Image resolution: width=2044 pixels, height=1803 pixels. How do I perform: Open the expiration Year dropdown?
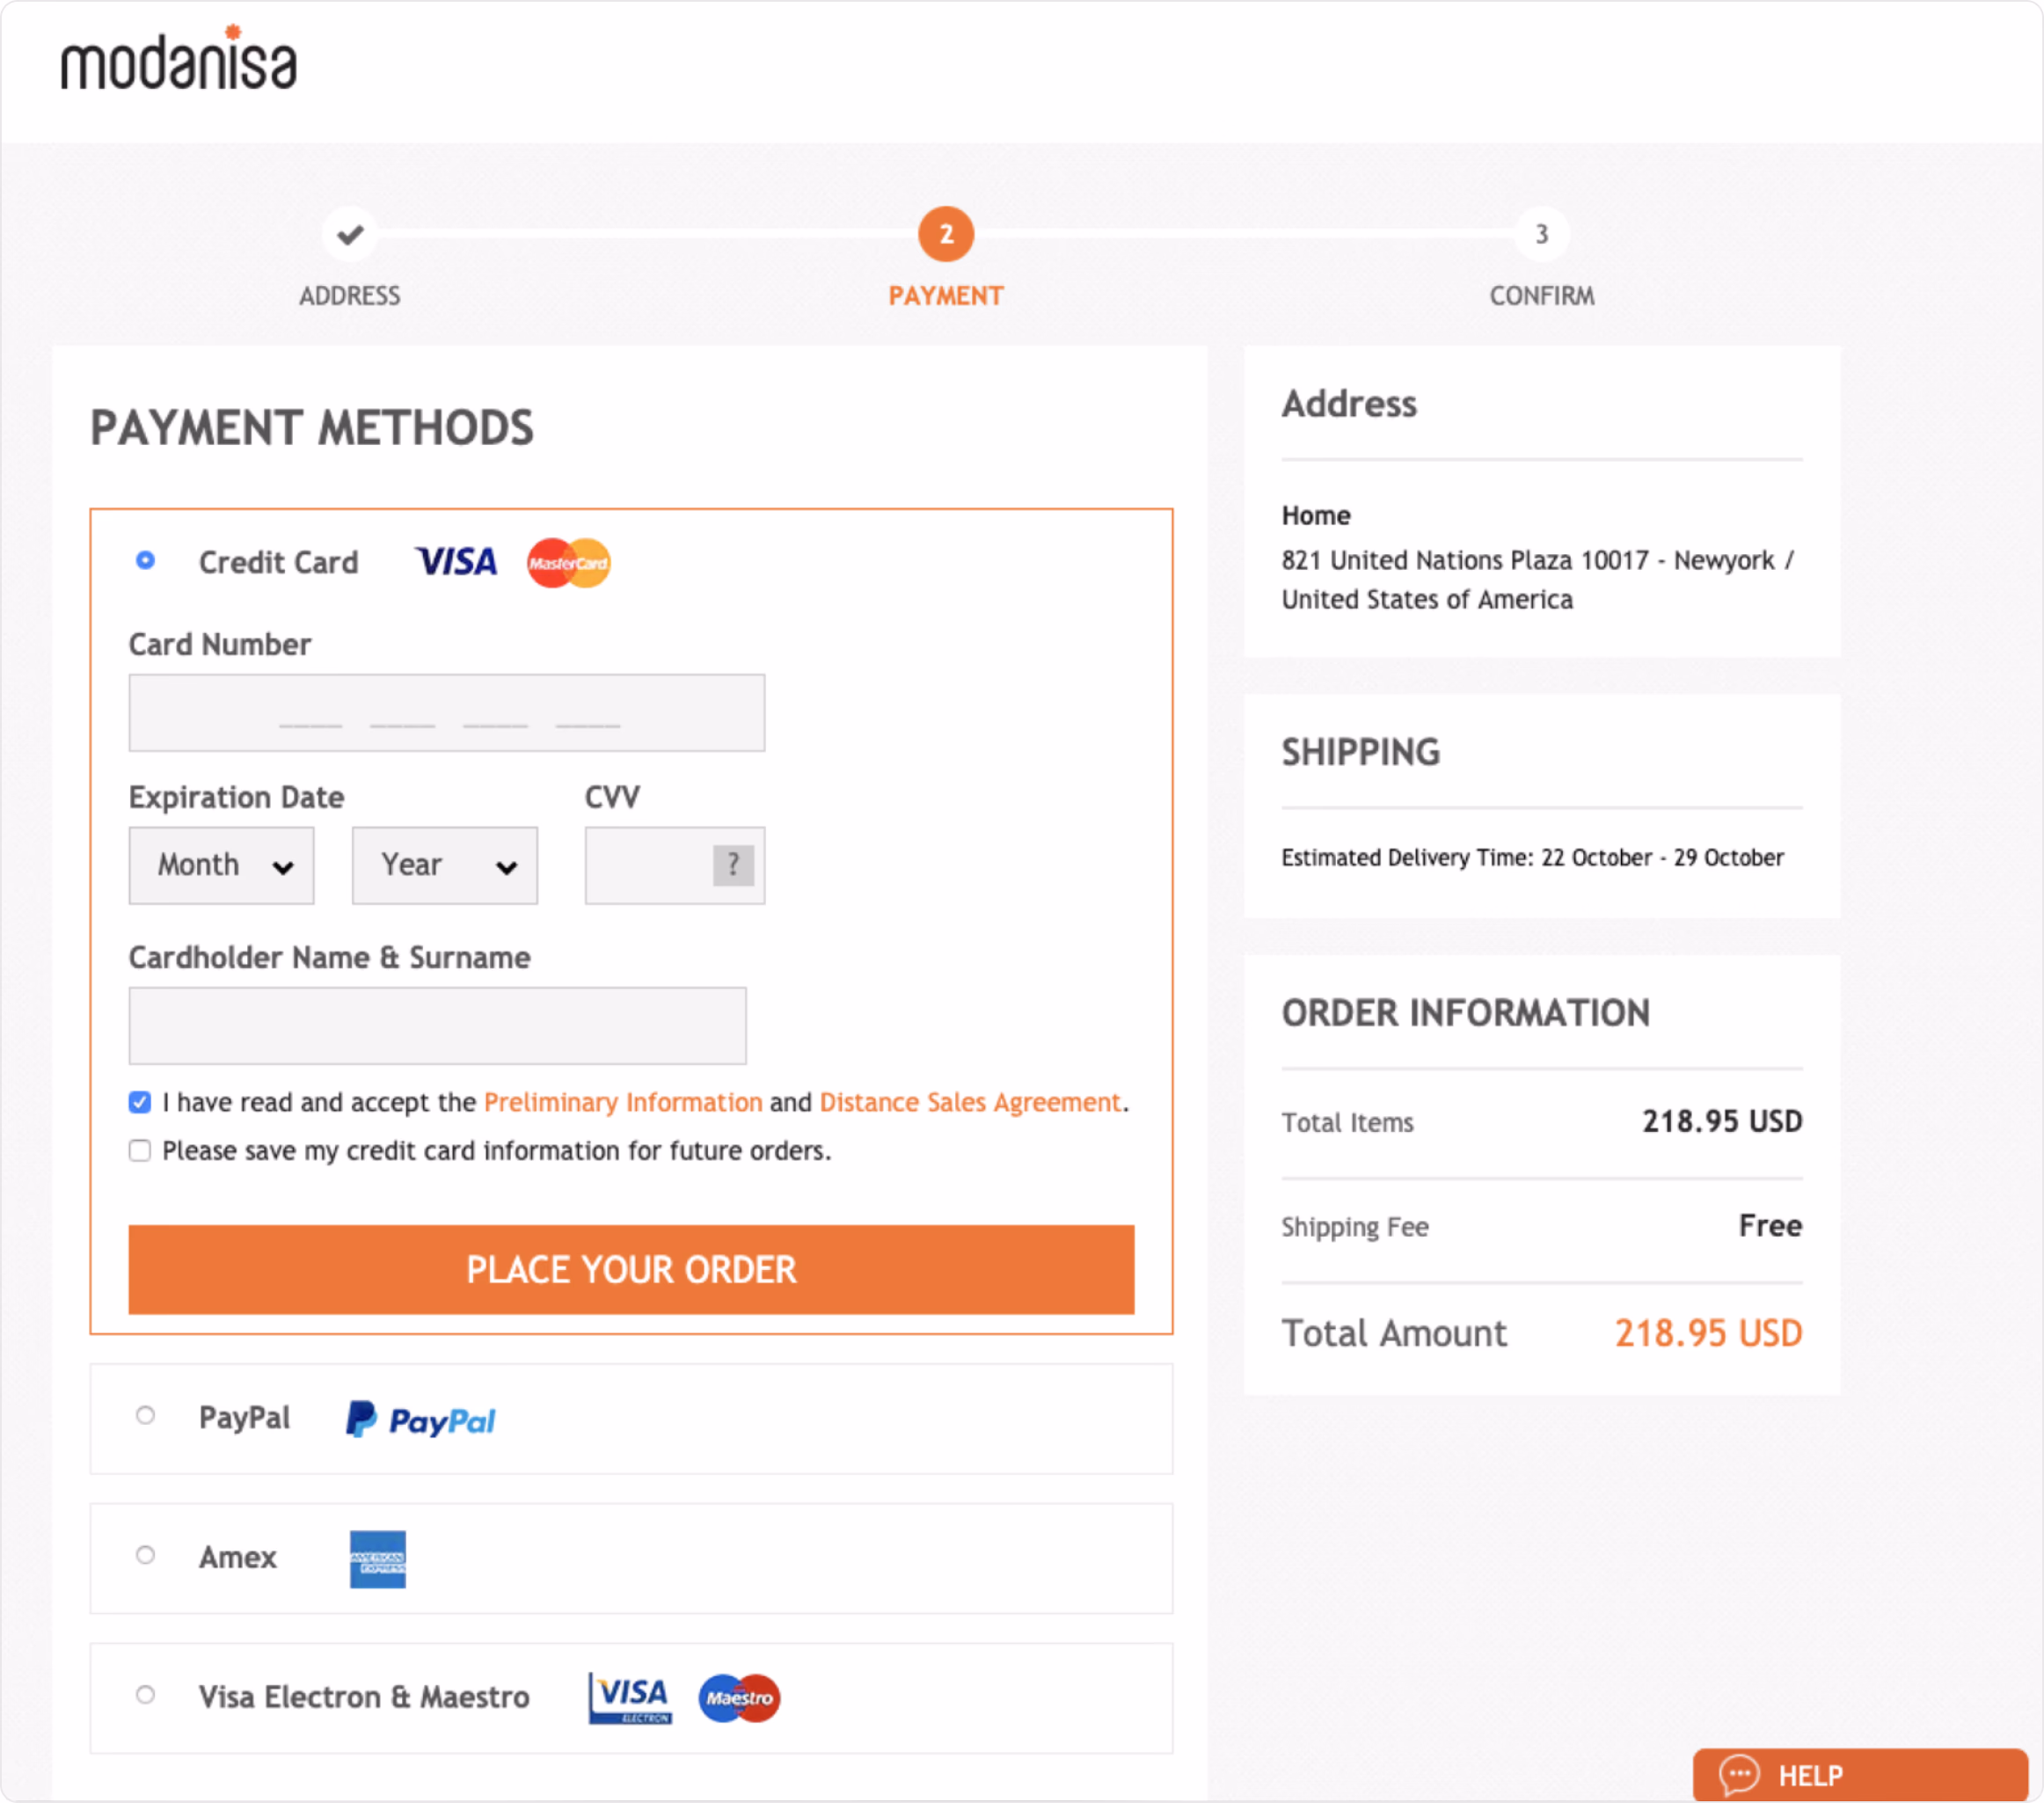click(x=445, y=865)
